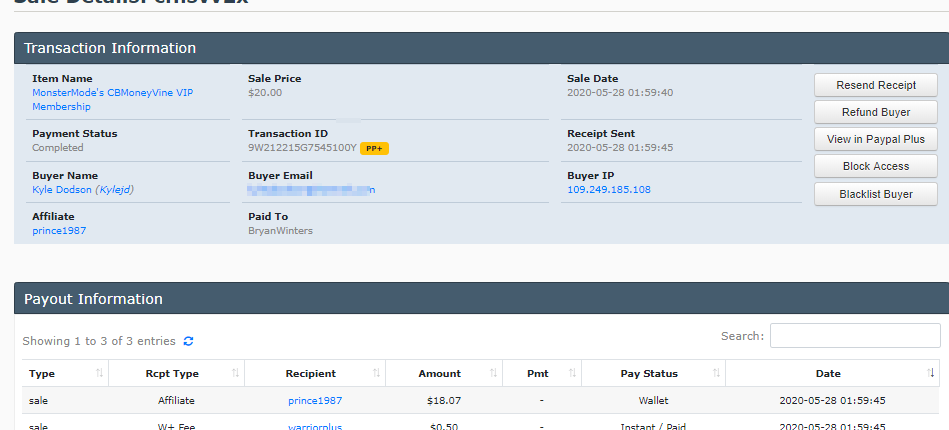Click the BryanWinters Paid To value
949x430 pixels.
pos(280,231)
